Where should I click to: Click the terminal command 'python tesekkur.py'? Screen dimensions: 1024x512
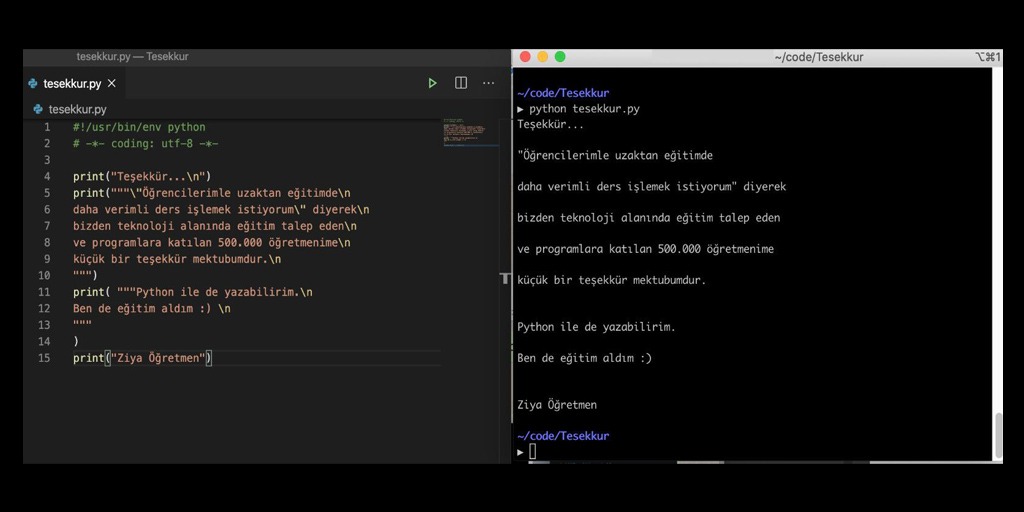click(x=584, y=109)
